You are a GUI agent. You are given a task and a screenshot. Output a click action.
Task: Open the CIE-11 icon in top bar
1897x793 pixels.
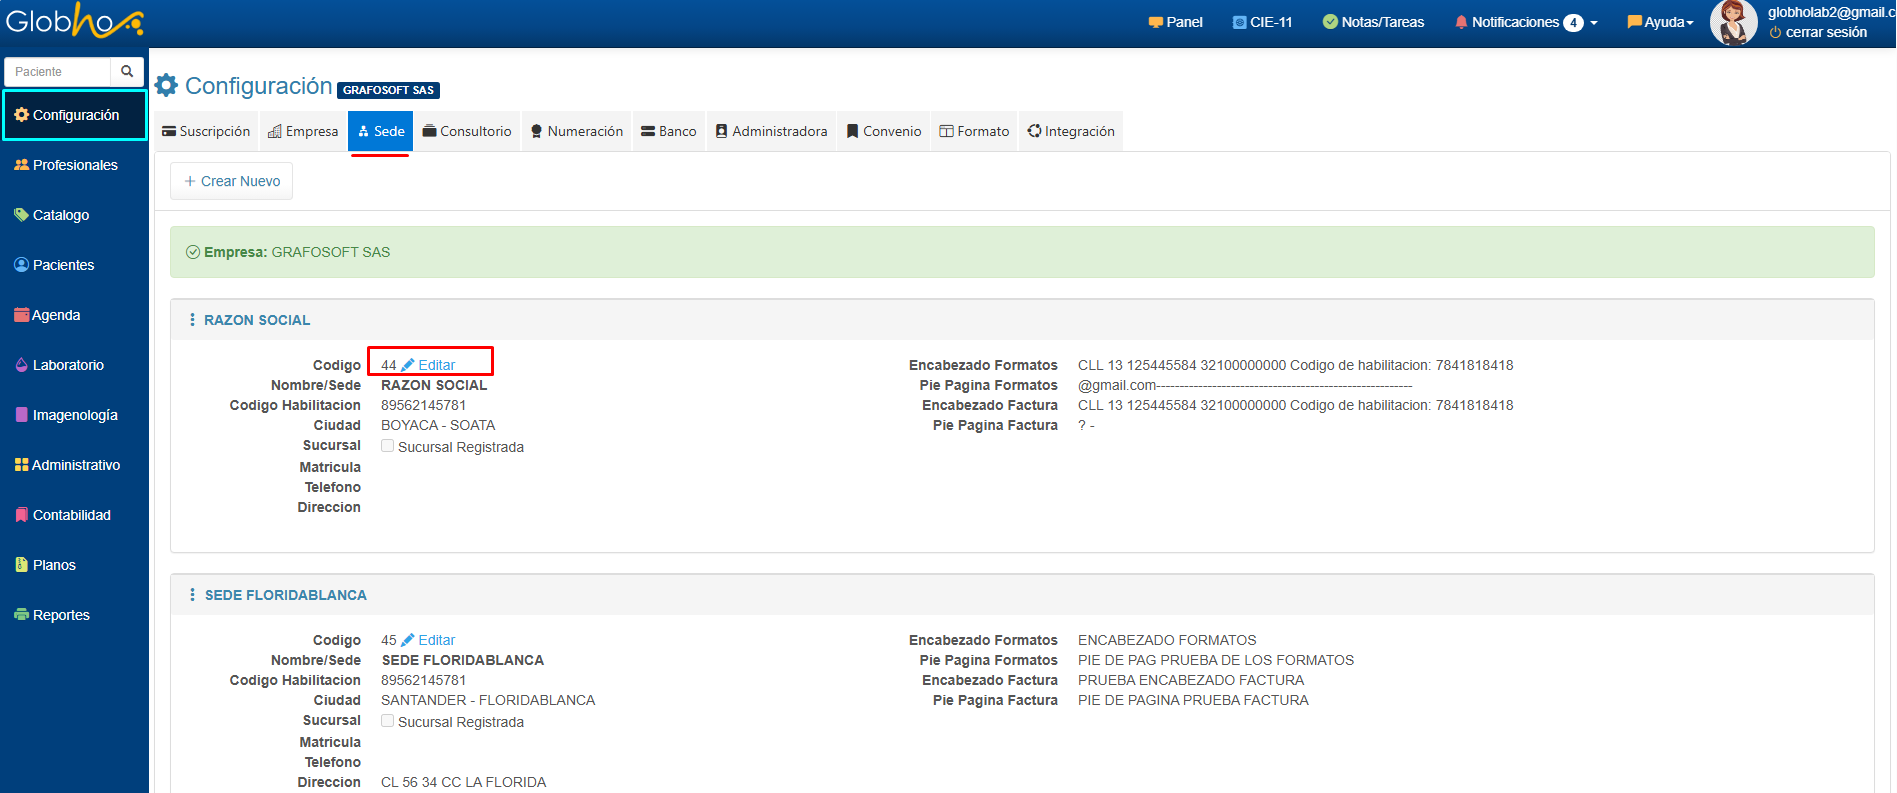(1240, 22)
